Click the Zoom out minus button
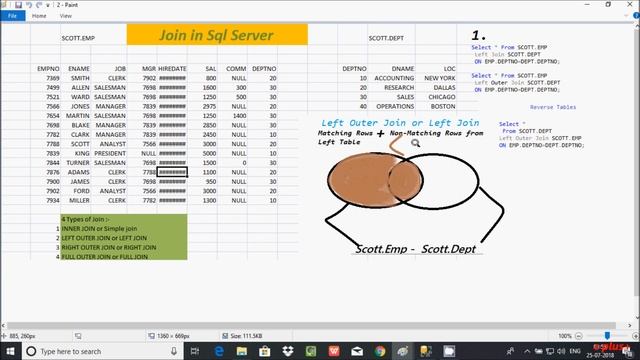This screenshot has height=360, width=640. (x=578, y=336)
